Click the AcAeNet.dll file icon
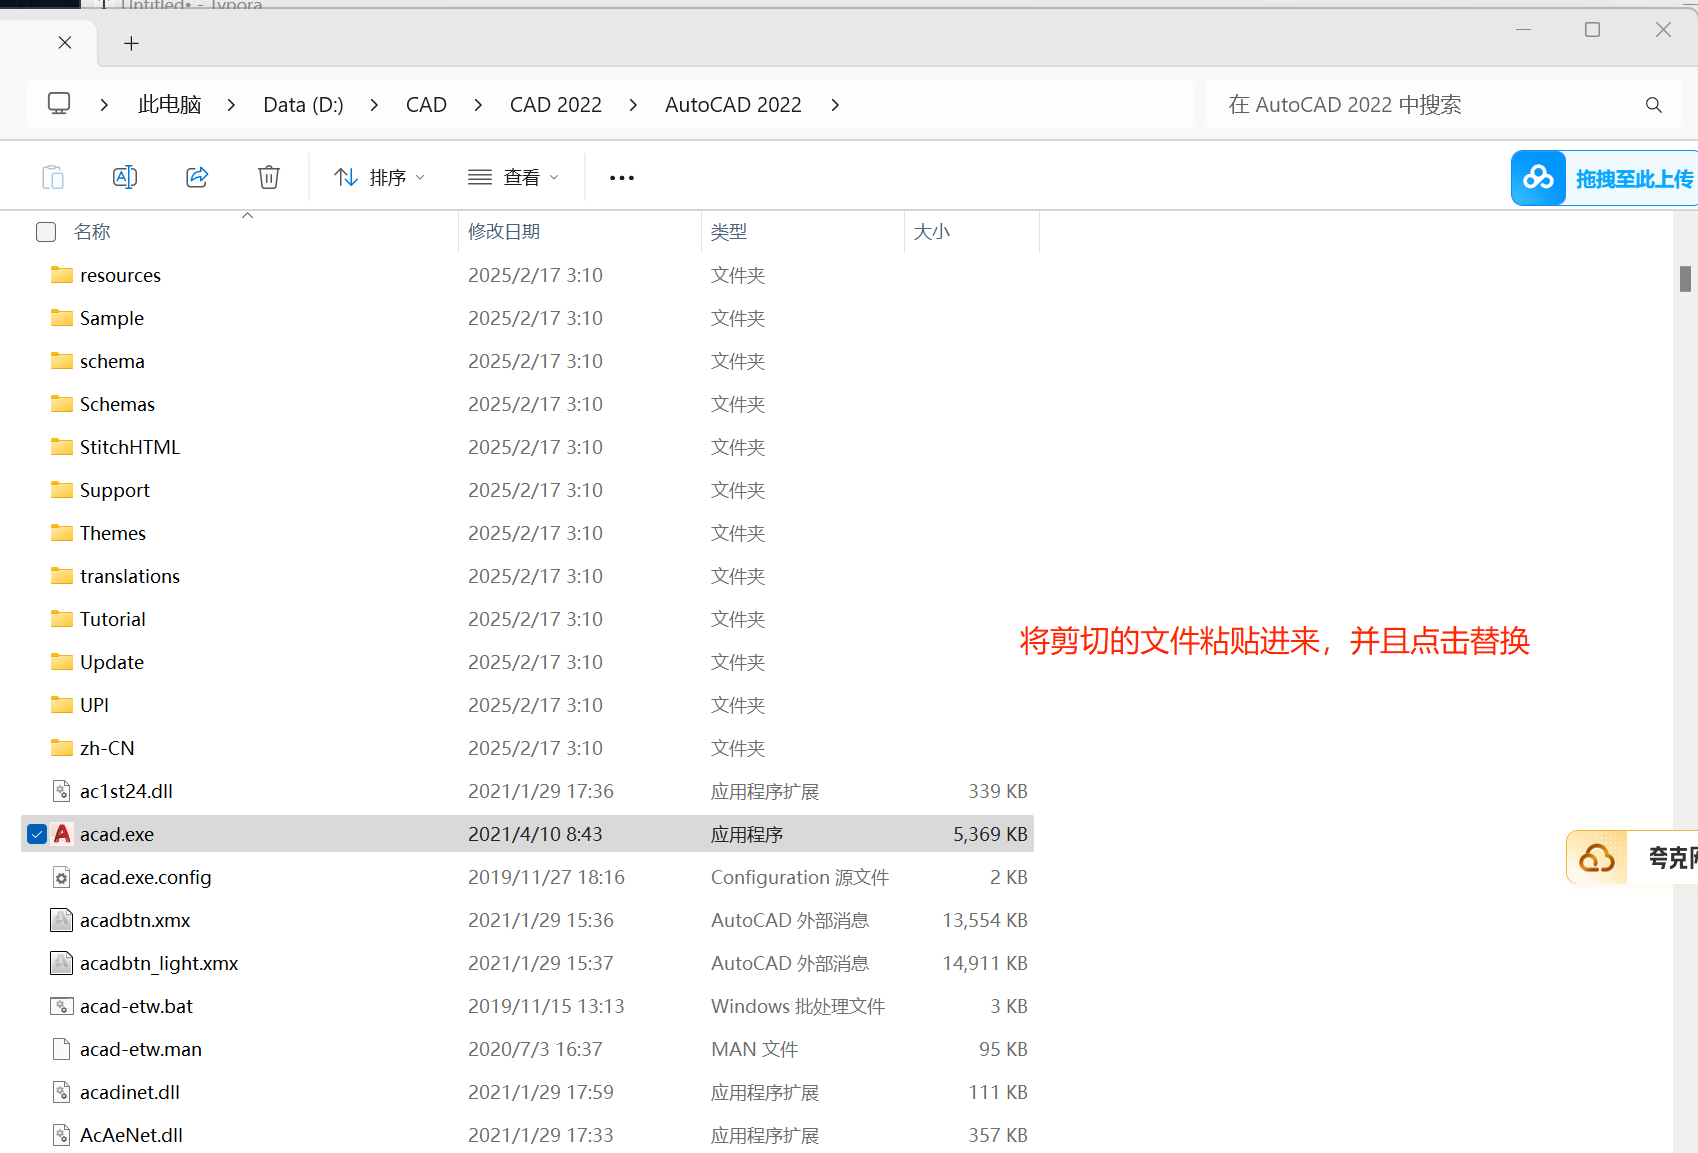The image size is (1698, 1153). (x=62, y=1135)
